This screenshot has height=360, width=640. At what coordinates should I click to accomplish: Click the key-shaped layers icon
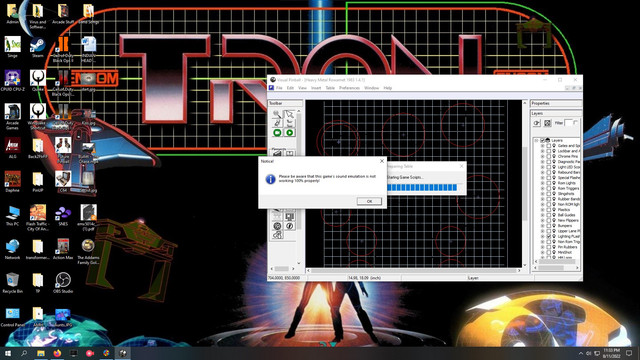(537, 123)
